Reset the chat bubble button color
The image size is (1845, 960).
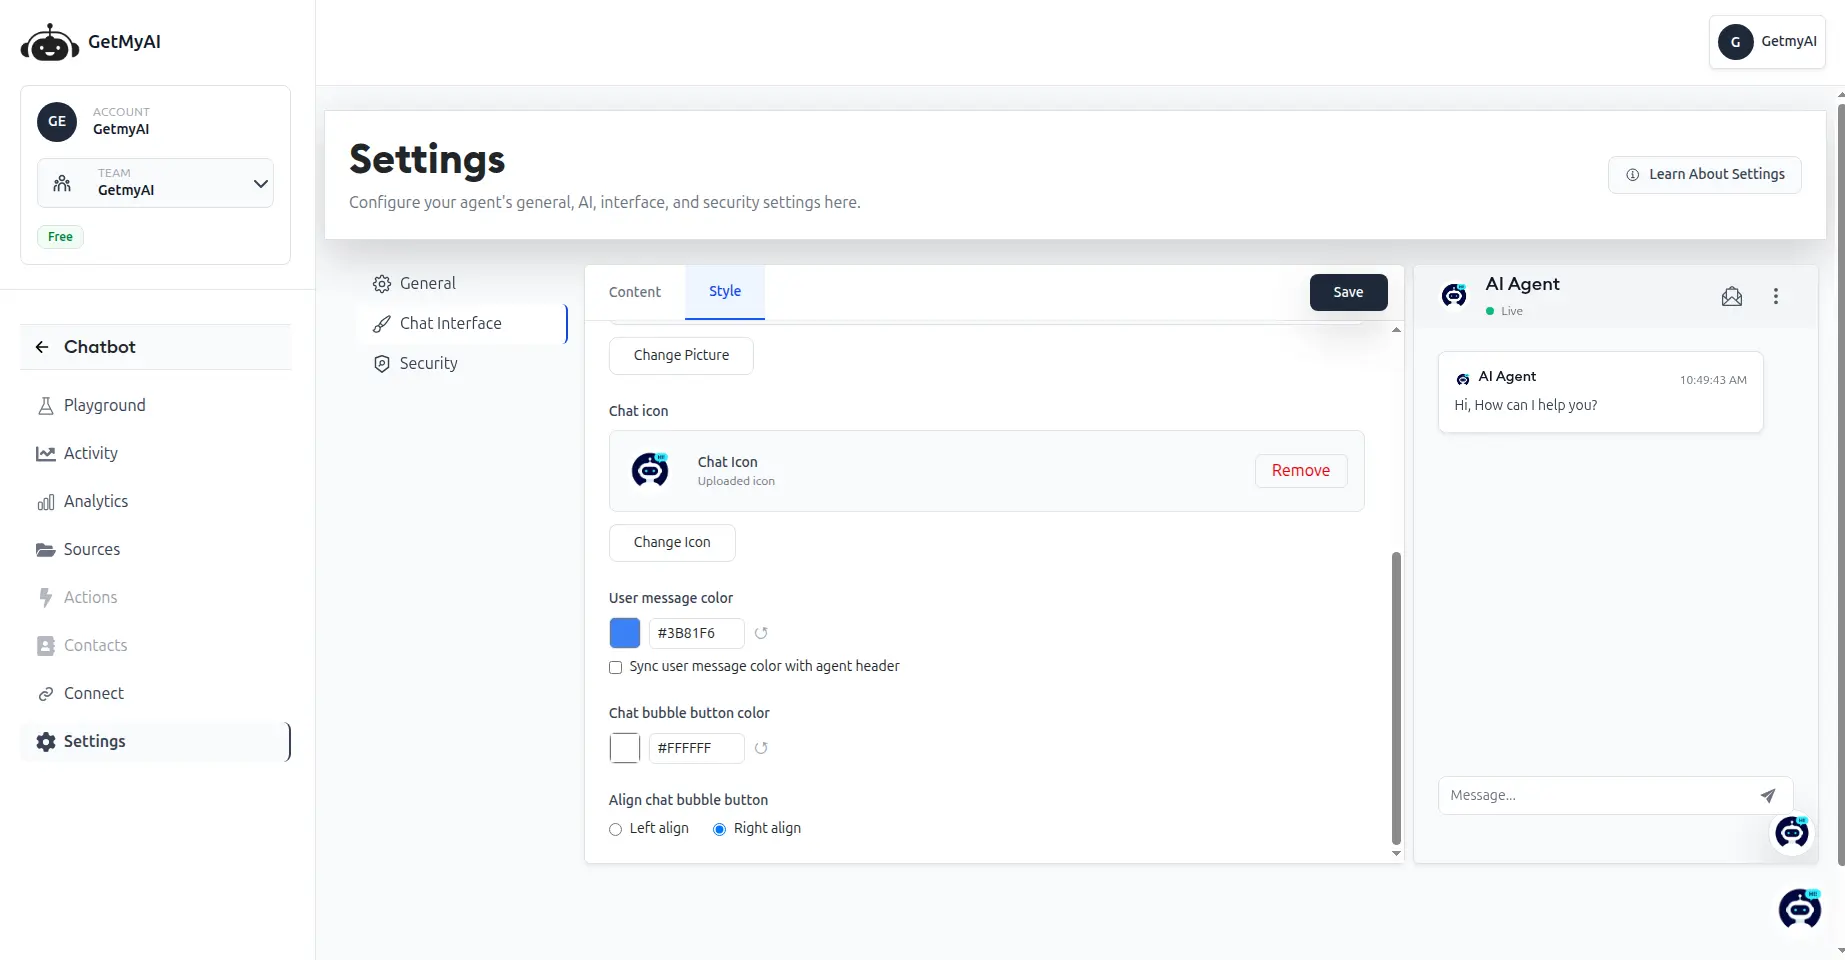click(x=761, y=748)
